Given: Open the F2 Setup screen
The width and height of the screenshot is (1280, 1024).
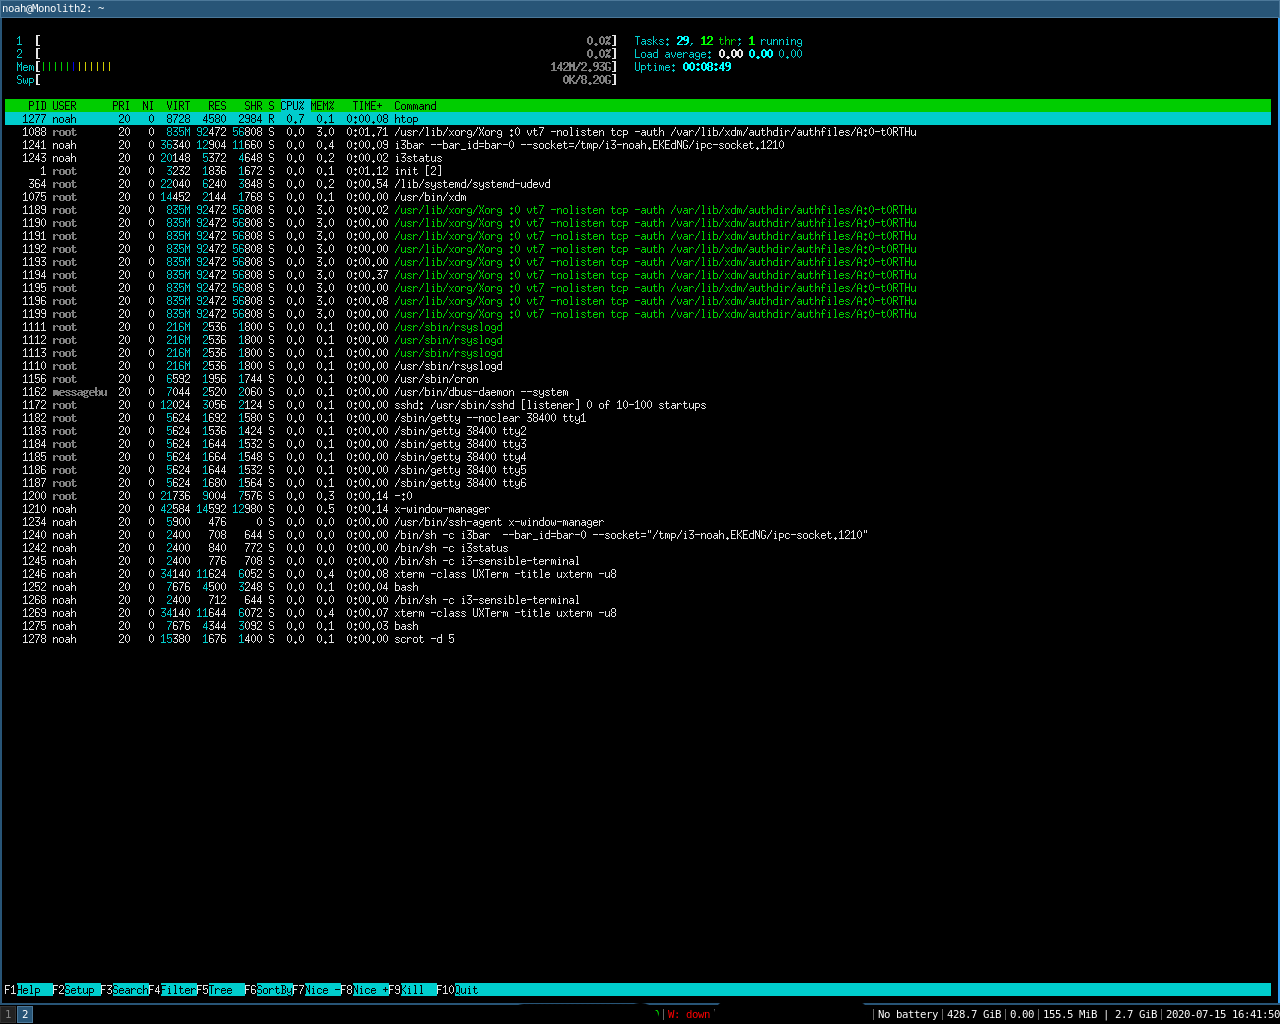Looking at the screenshot, I should click(x=76, y=990).
